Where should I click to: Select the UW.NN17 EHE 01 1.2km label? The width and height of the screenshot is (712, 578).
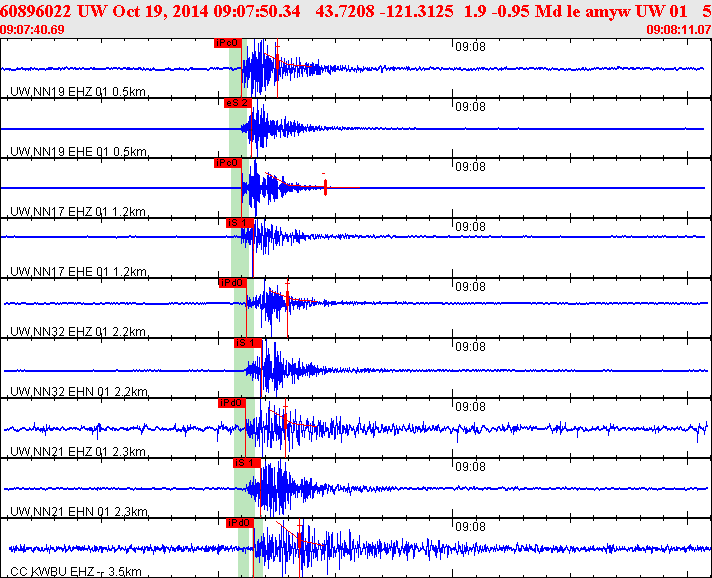tap(78, 272)
